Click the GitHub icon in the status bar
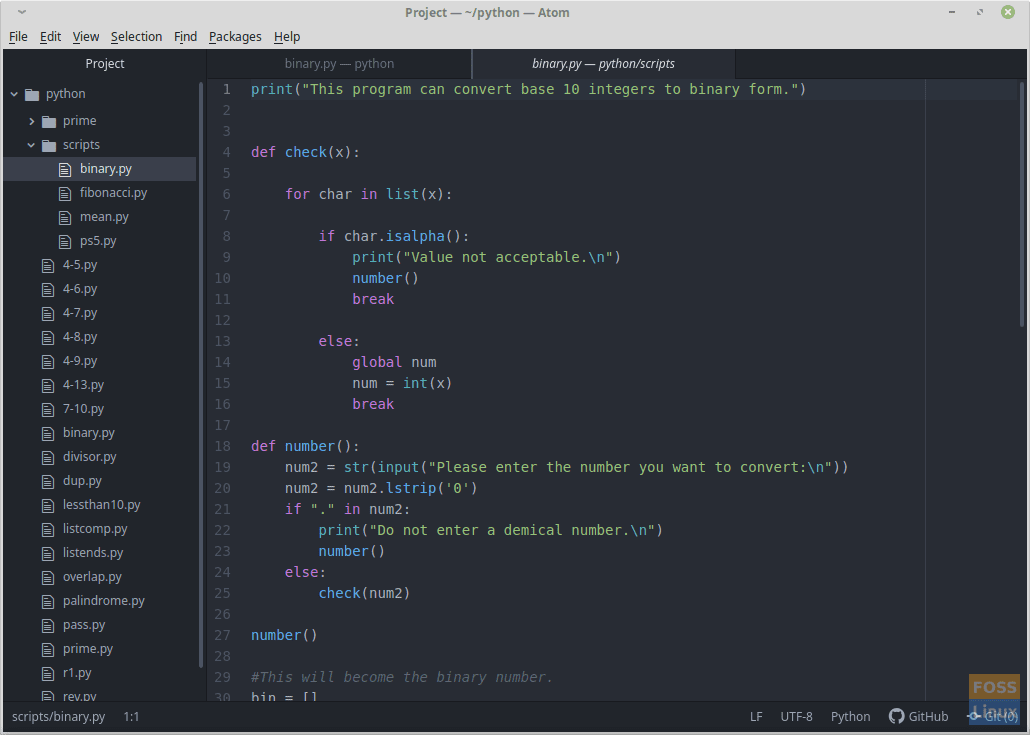Image resolution: width=1030 pixels, height=735 pixels. [897, 716]
